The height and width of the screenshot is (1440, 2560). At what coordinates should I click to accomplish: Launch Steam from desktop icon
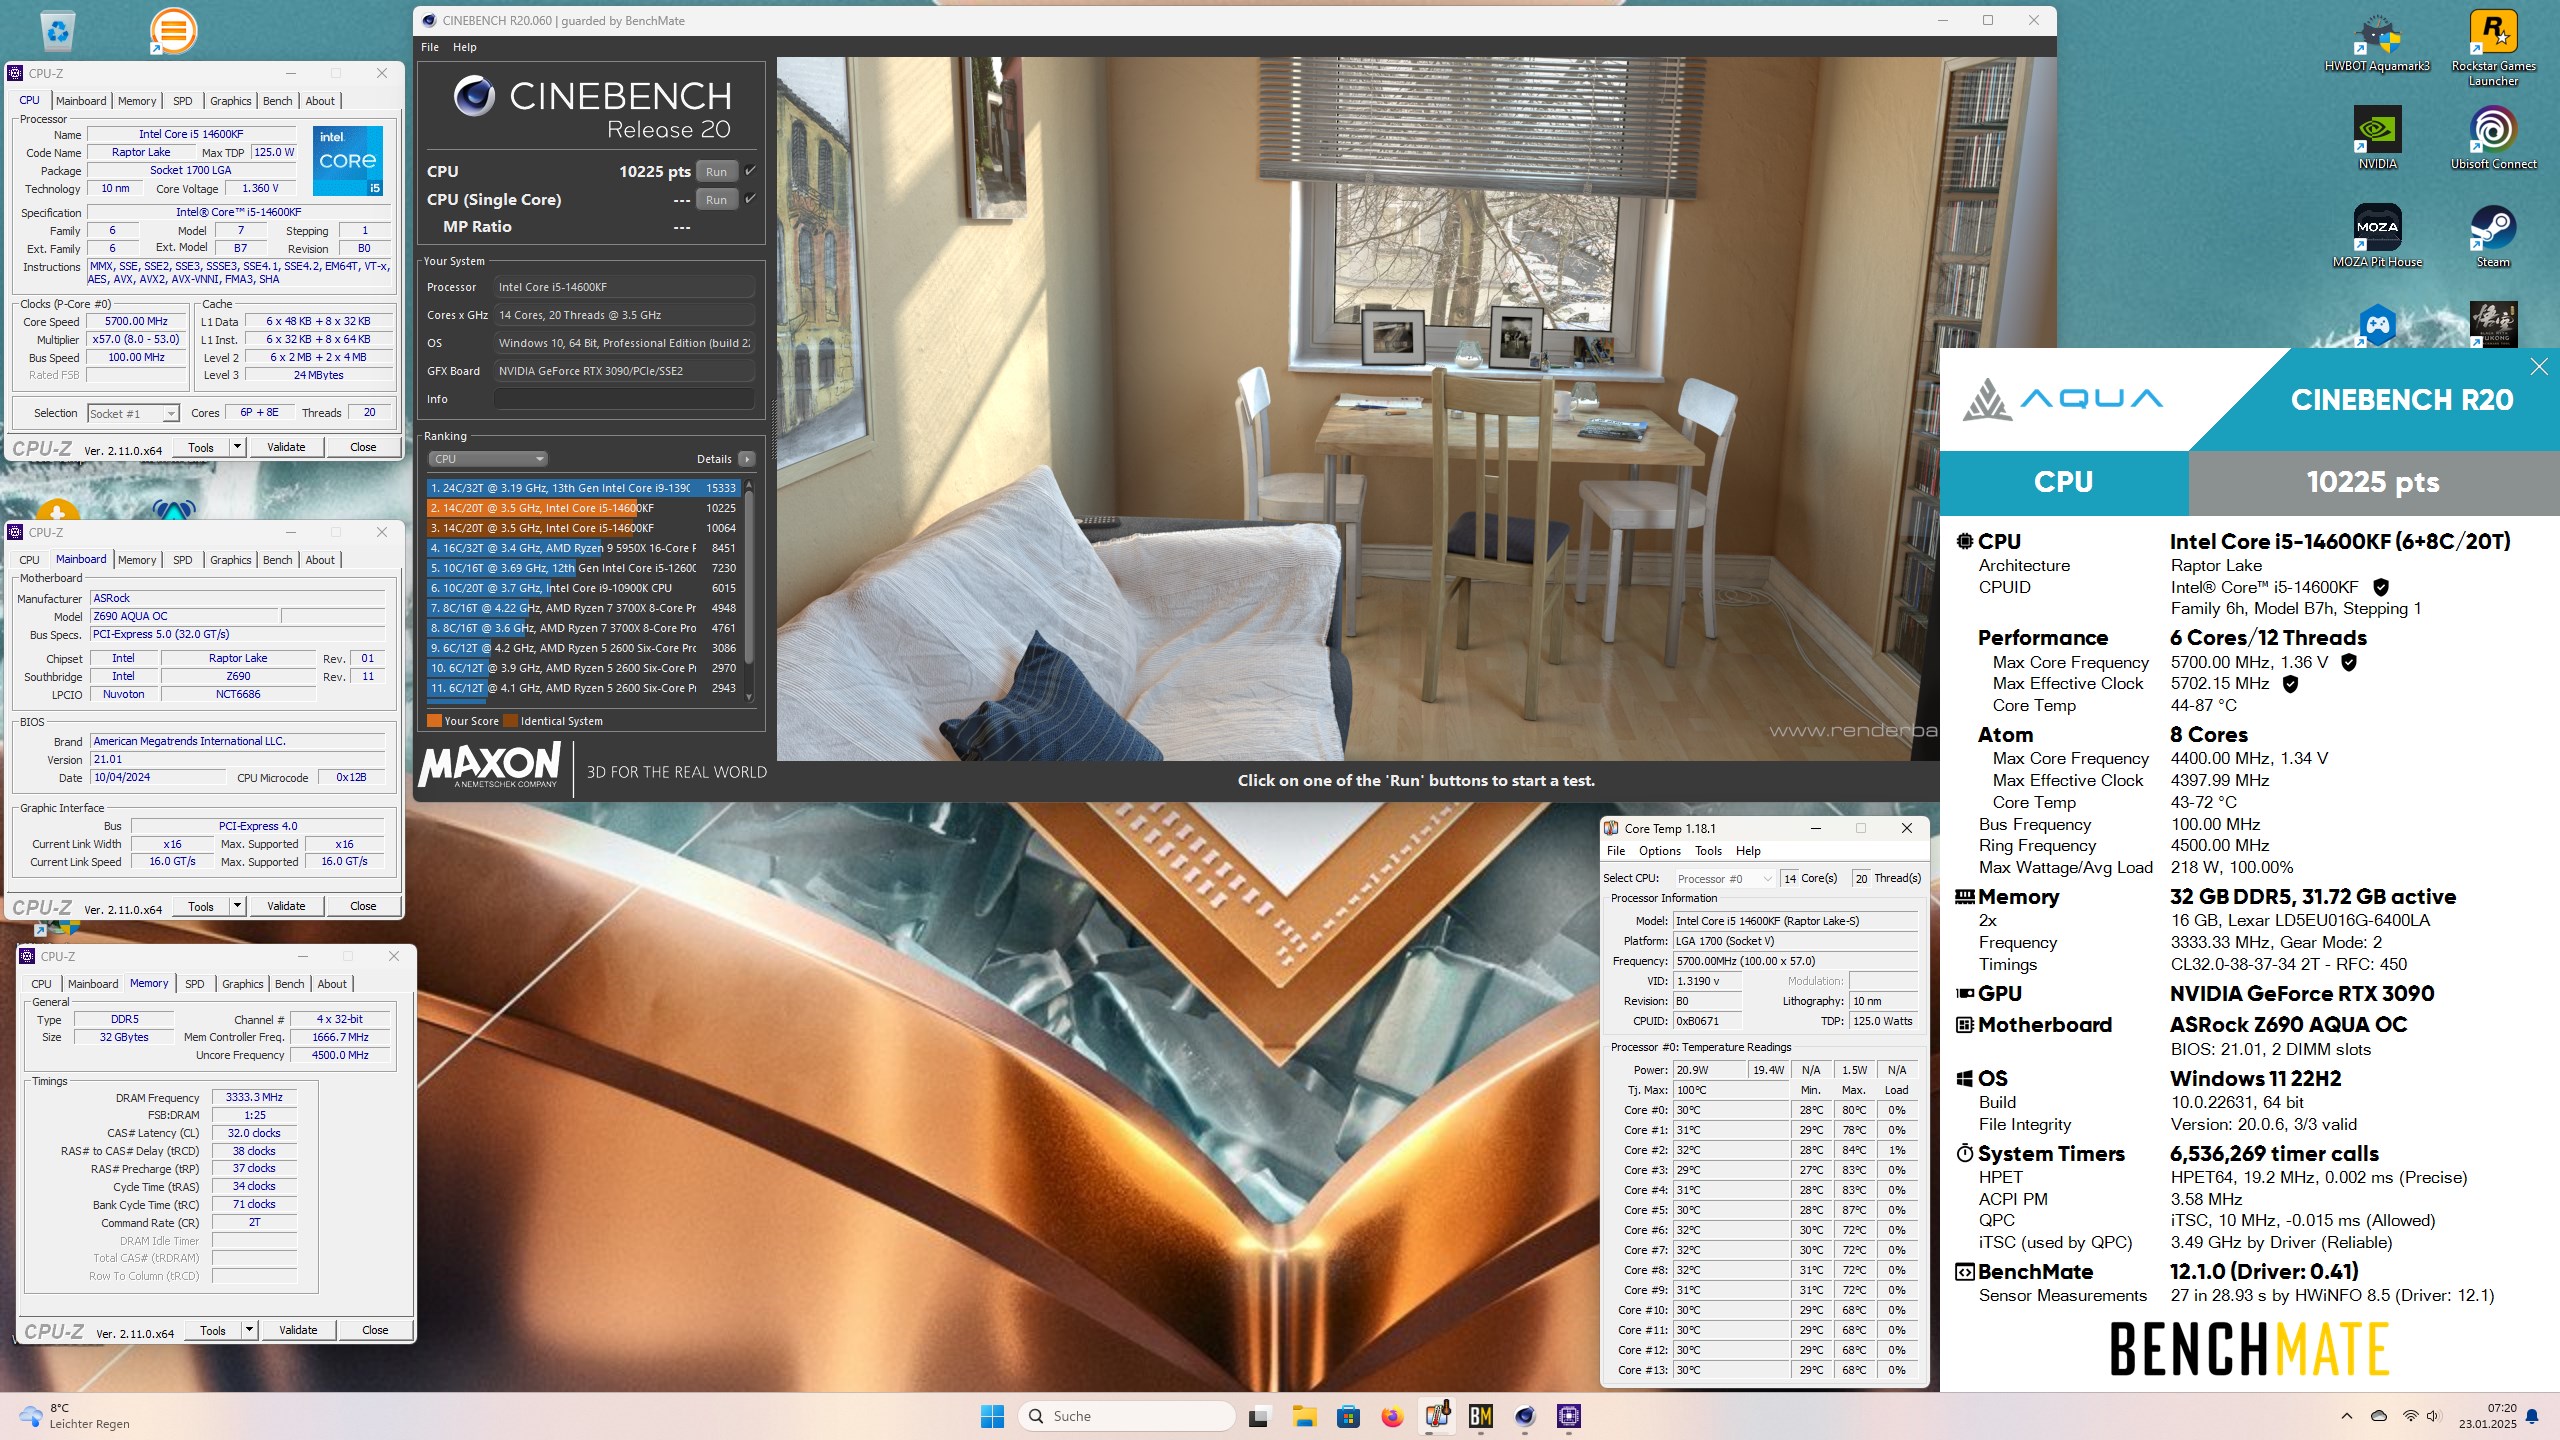point(2493,236)
